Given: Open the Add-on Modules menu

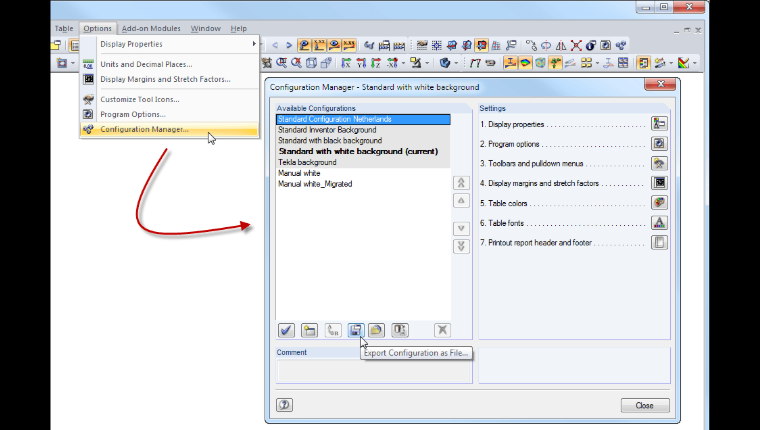Looking at the screenshot, I should [x=151, y=29].
